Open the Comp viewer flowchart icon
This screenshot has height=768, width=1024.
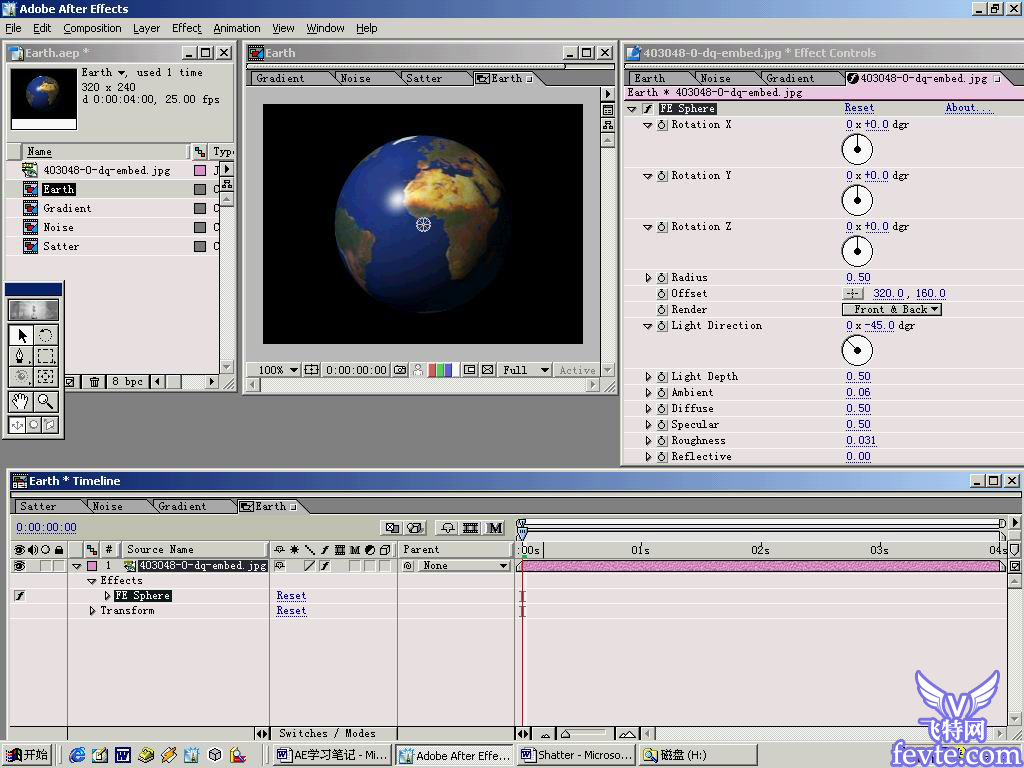point(608,125)
